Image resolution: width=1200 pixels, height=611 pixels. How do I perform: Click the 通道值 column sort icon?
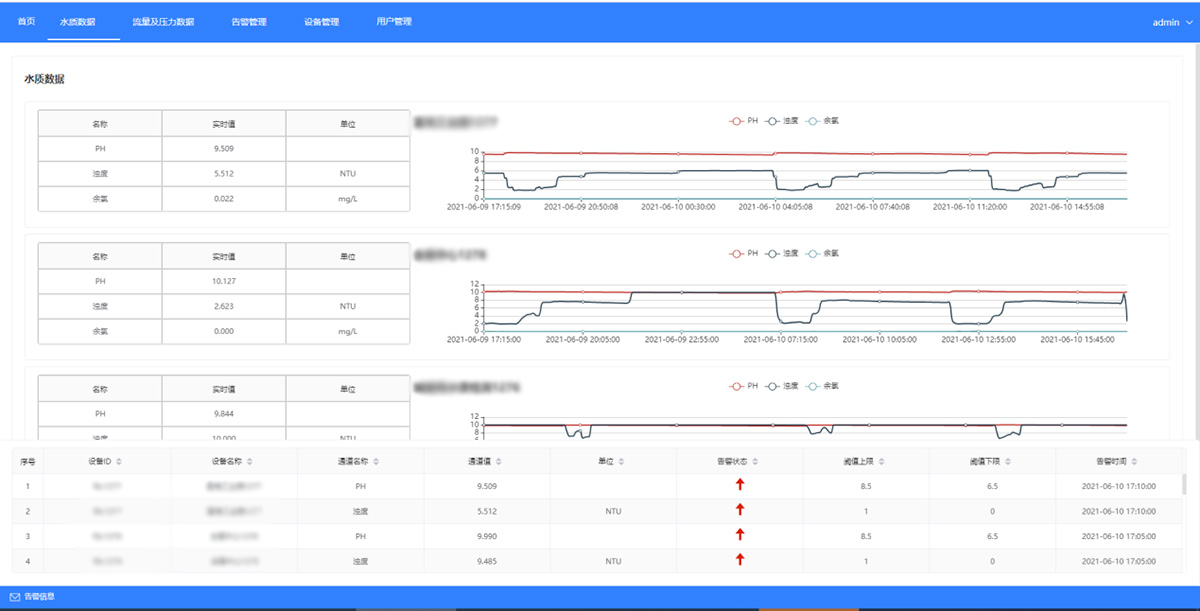498,462
